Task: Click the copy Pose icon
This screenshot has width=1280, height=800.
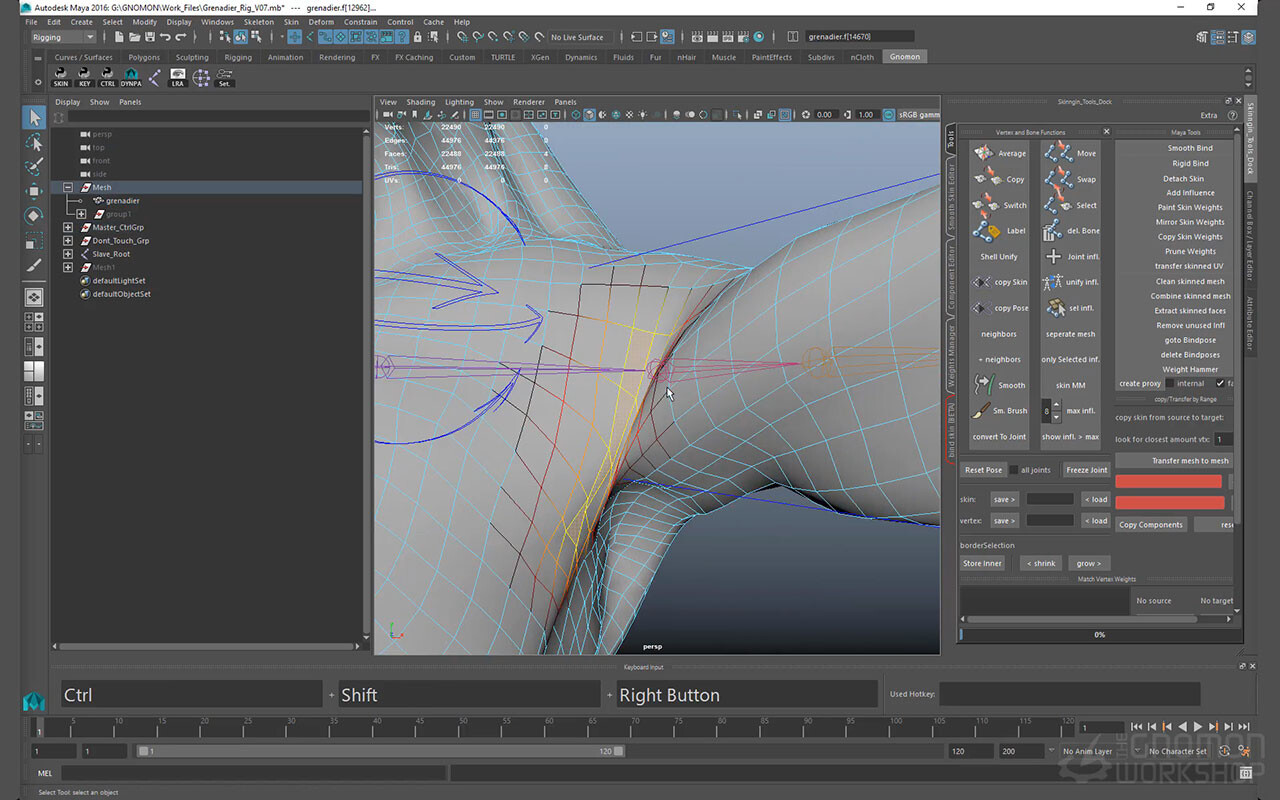Action: point(982,308)
